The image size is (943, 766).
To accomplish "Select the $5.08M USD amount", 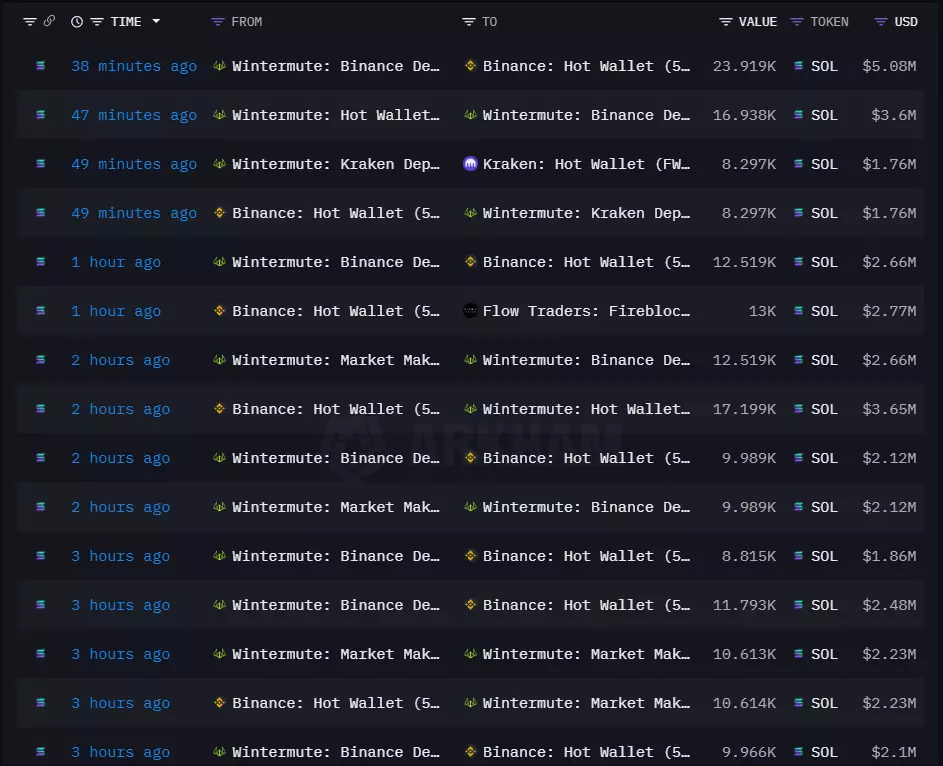I will click(889, 66).
